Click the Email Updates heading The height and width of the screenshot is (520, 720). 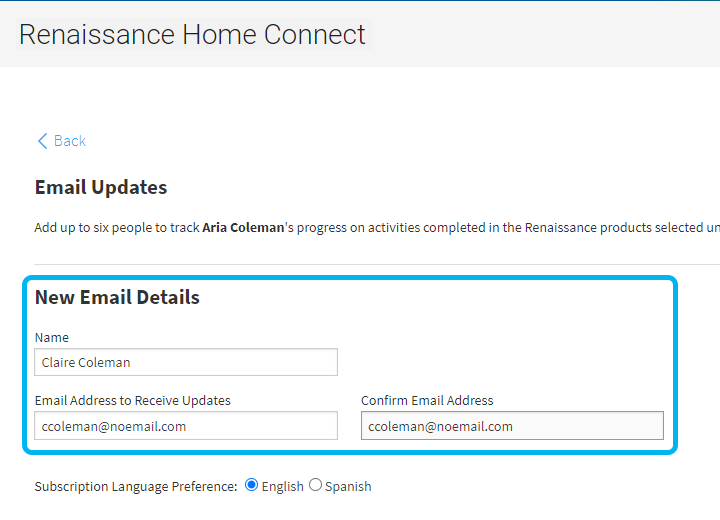101,187
